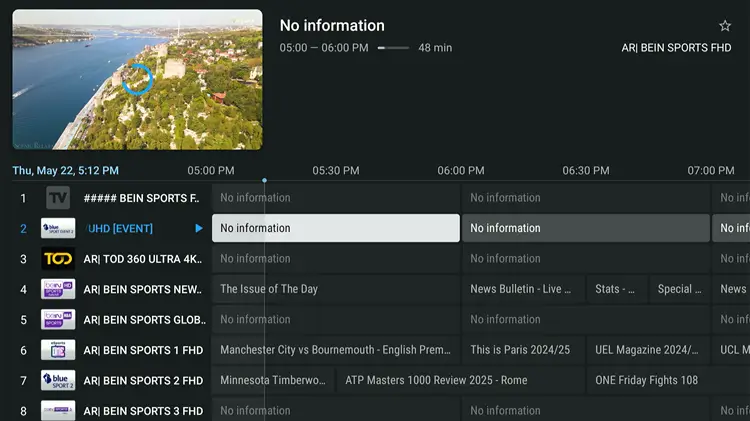Open the live preview video thumbnail
This screenshot has width=750, height=421.
click(x=137, y=79)
